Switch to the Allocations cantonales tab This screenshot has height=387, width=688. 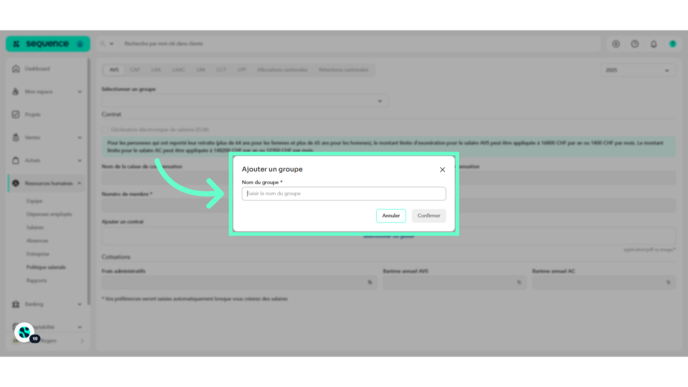click(x=283, y=70)
